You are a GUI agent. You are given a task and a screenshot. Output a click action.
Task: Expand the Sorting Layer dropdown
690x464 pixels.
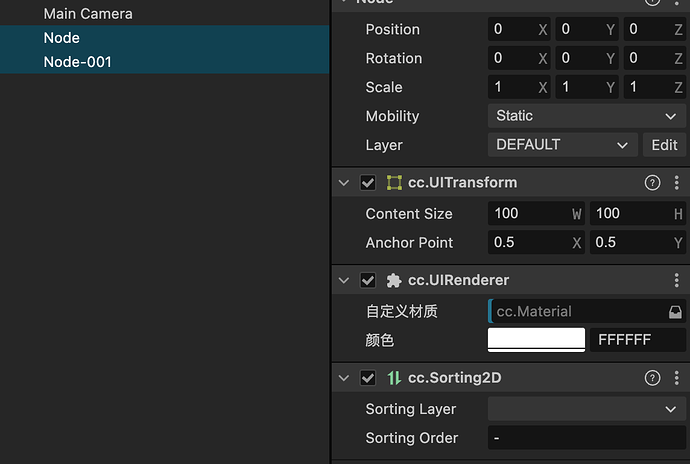(x=587, y=409)
